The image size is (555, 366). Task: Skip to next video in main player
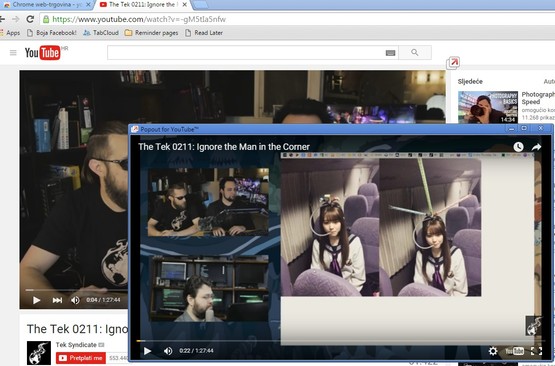[57, 300]
